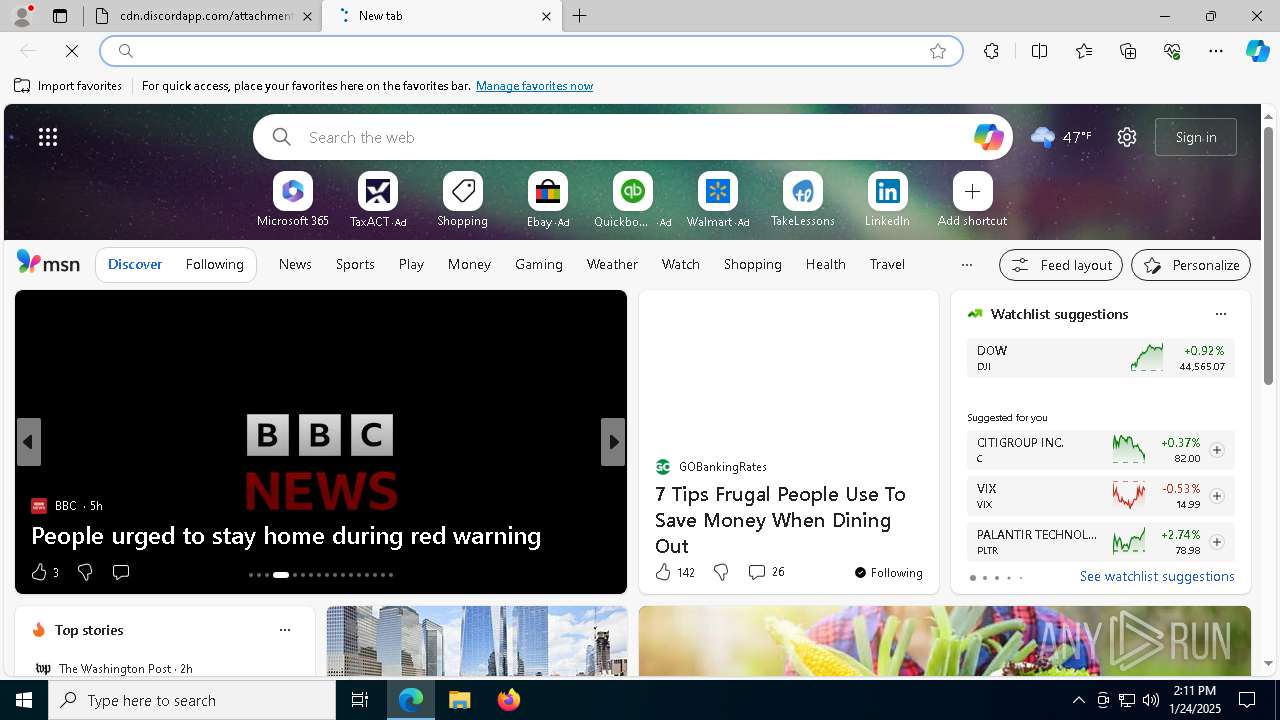
Task: Open LinkedIn shortcut
Action: [887, 200]
